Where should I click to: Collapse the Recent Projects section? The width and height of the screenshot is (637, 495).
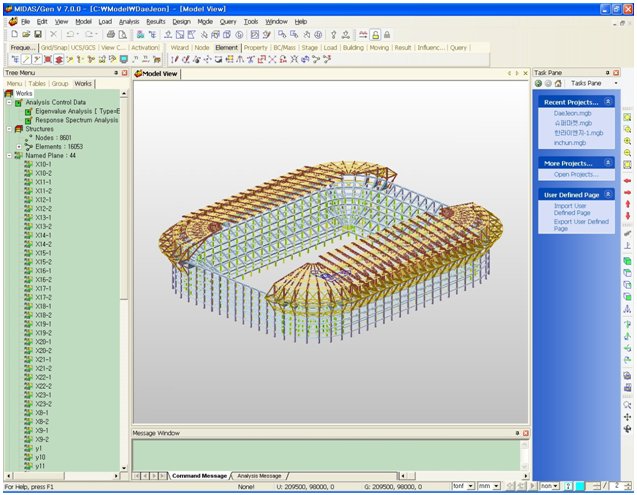click(x=609, y=102)
